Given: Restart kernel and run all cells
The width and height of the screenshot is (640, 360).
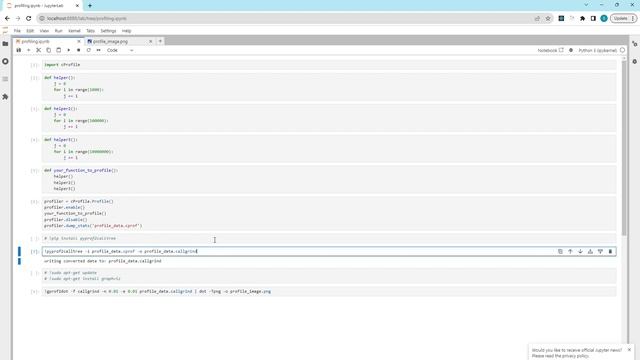Looking at the screenshot, I should pyautogui.click(x=99, y=50).
